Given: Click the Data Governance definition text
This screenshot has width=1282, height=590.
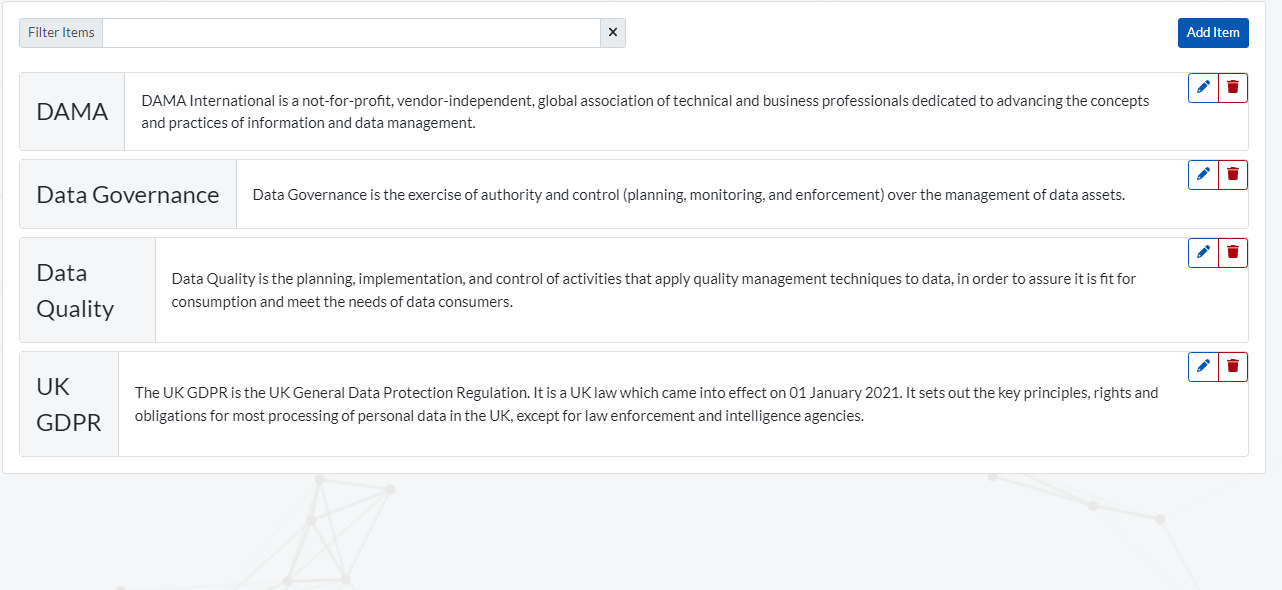Looking at the screenshot, I should click(688, 195).
